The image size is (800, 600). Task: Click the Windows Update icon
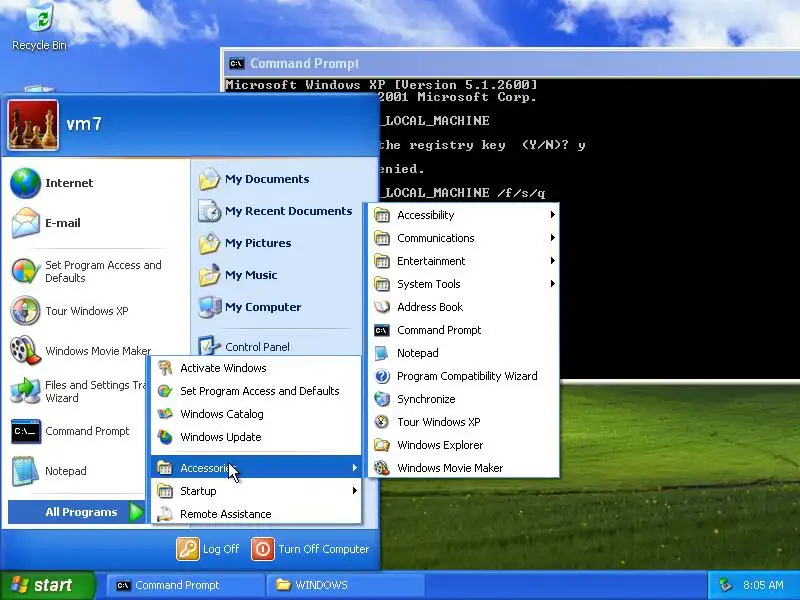tap(165, 437)
